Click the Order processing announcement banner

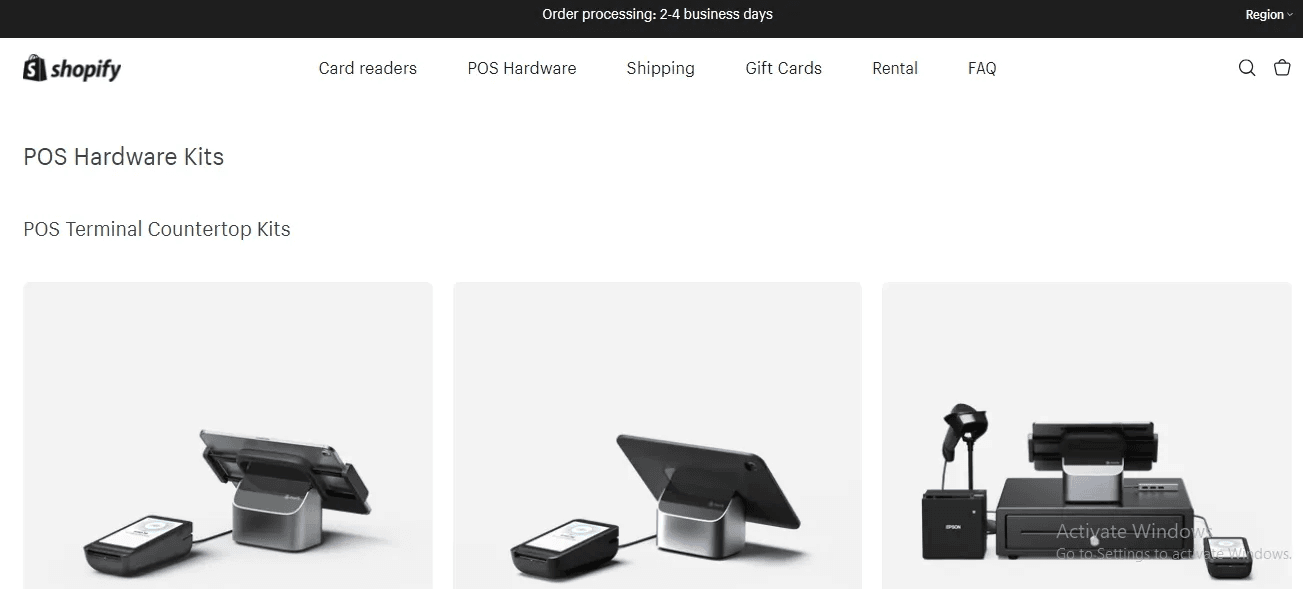pos(657,14)
